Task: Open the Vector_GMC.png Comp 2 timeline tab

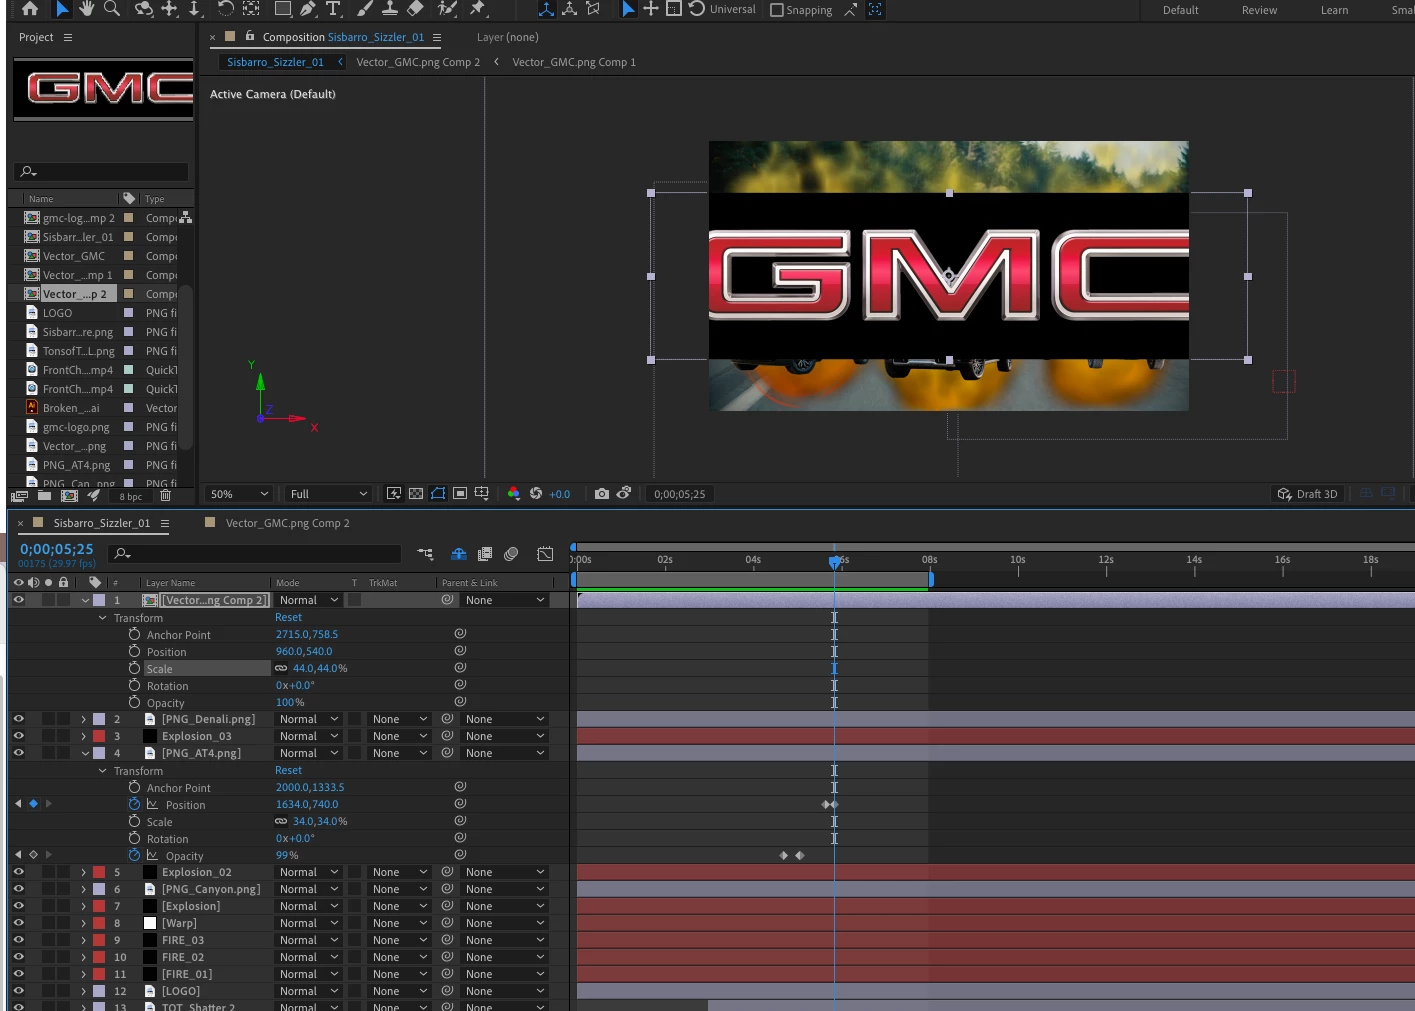Action: click(287, 523)
